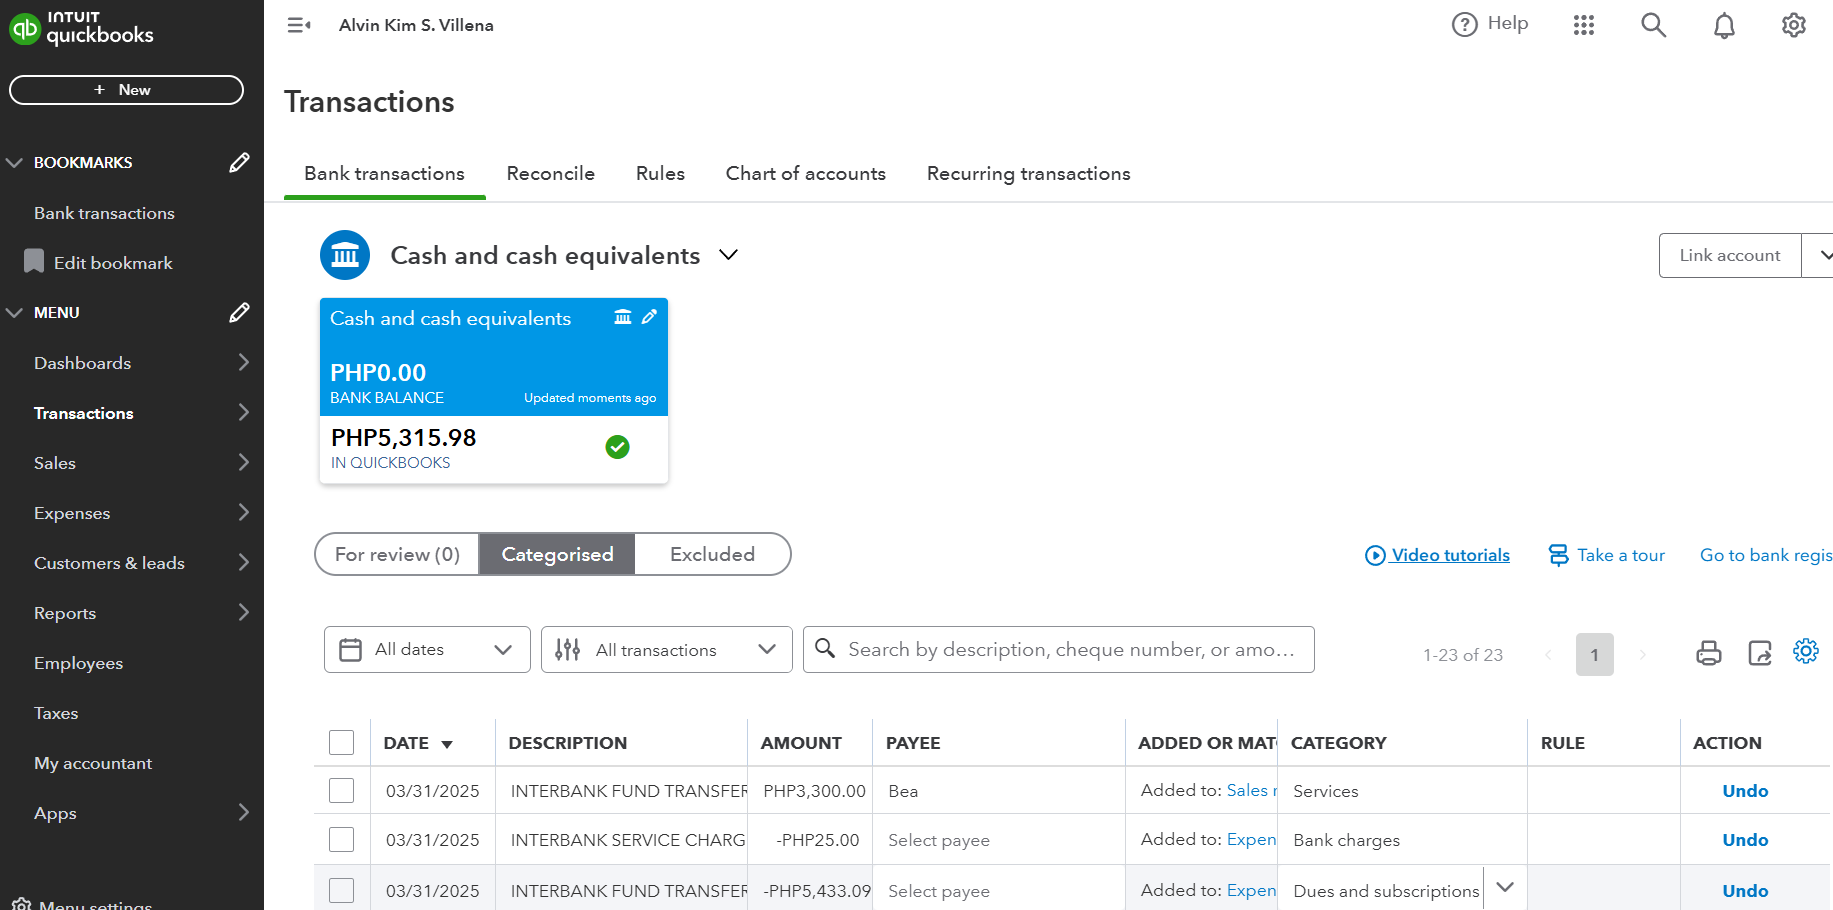1833x910 pixels.
Task: Open the Help menu
Action: pyautogui.click(x=1490, y=24)
